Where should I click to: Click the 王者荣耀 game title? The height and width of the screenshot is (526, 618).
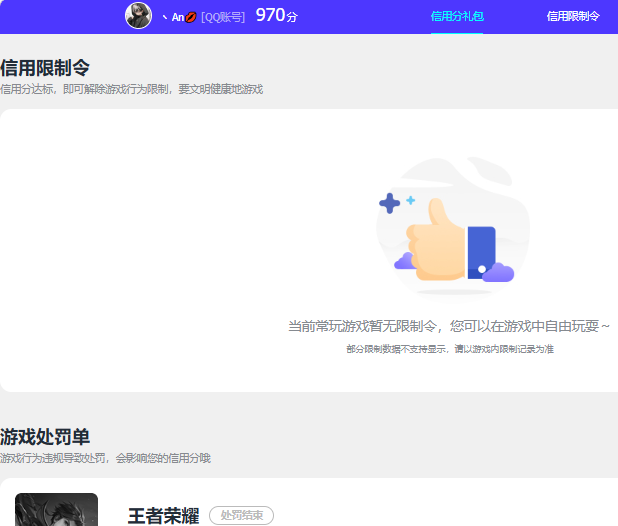tap(163, 515)
